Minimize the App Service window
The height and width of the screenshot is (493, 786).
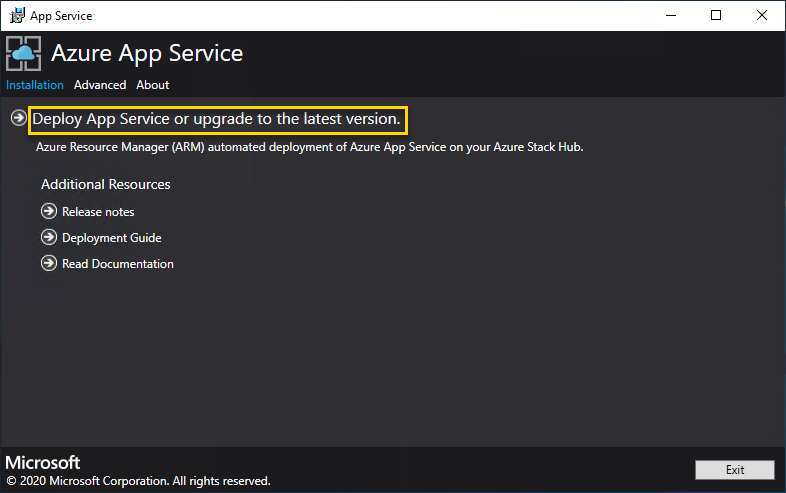pos(671,15)
